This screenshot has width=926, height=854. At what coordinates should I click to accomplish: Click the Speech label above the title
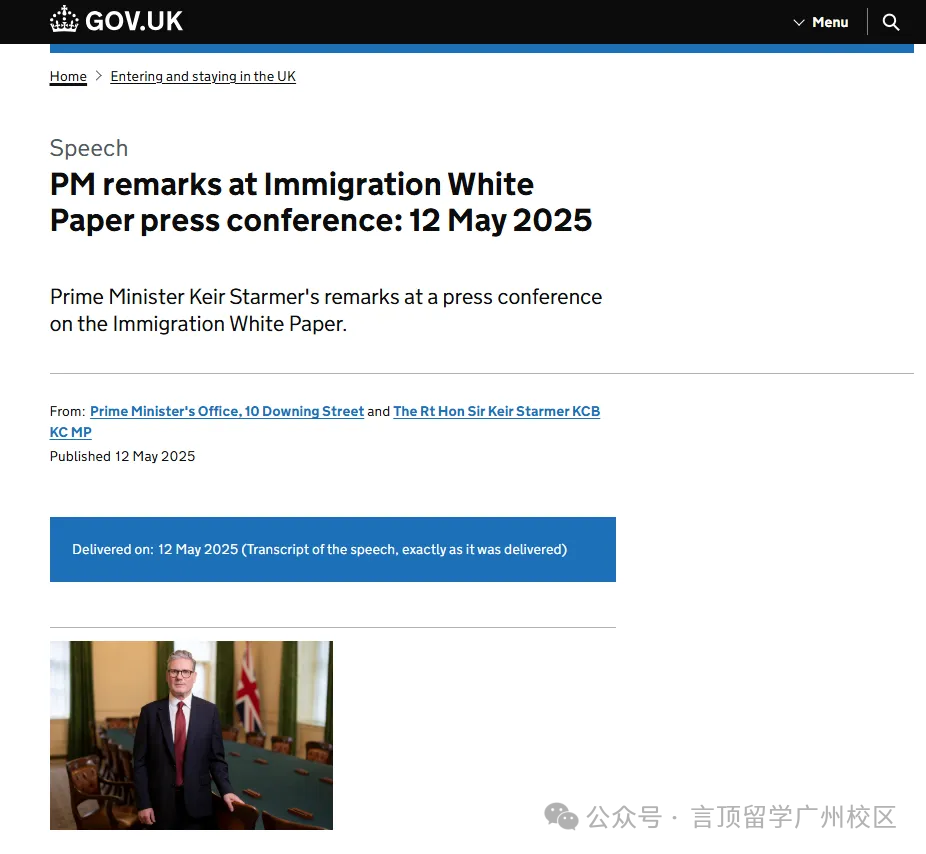89,148
